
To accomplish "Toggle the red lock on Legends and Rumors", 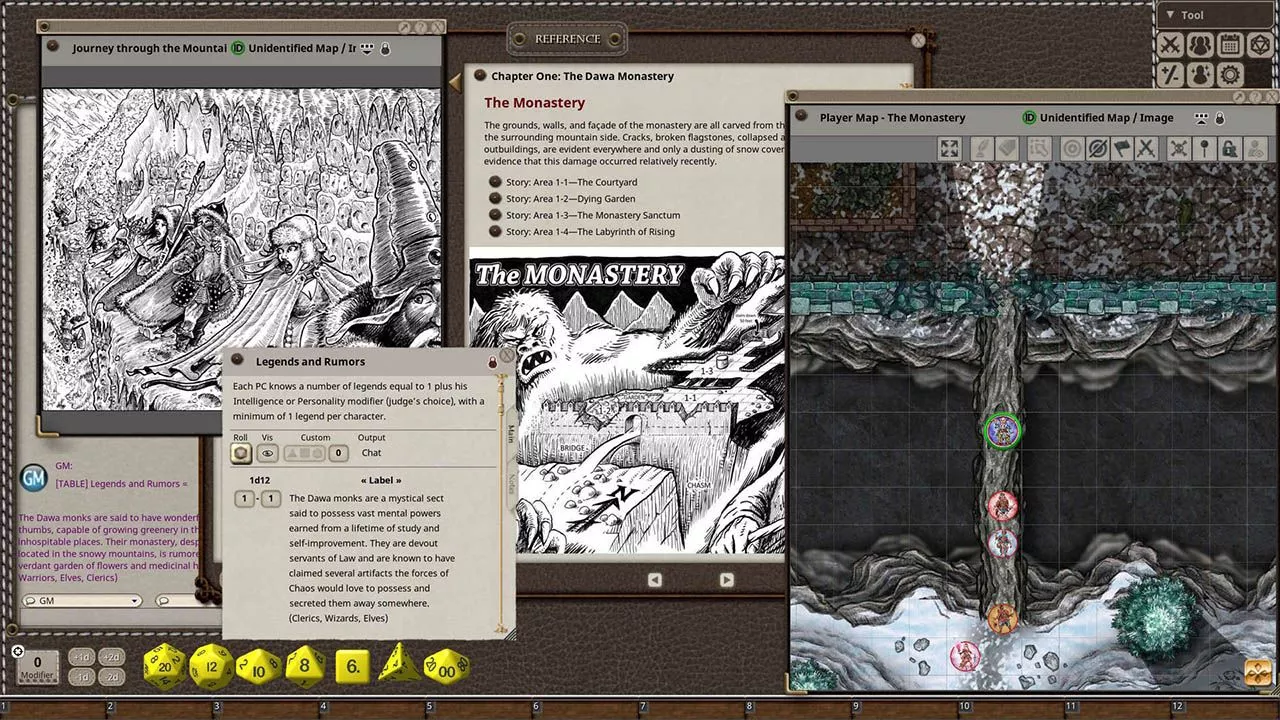I will tap(492, 362).
